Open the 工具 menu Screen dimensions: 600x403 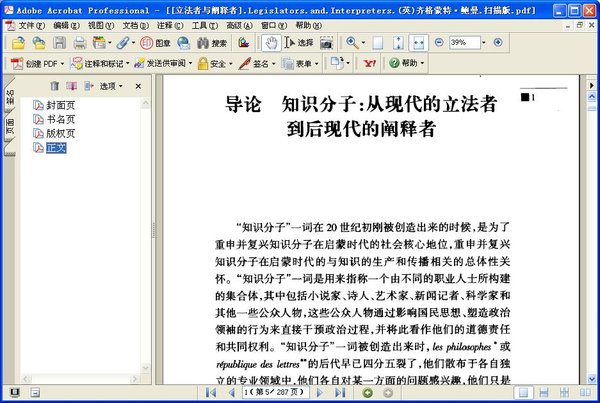(x=205, y=26)
